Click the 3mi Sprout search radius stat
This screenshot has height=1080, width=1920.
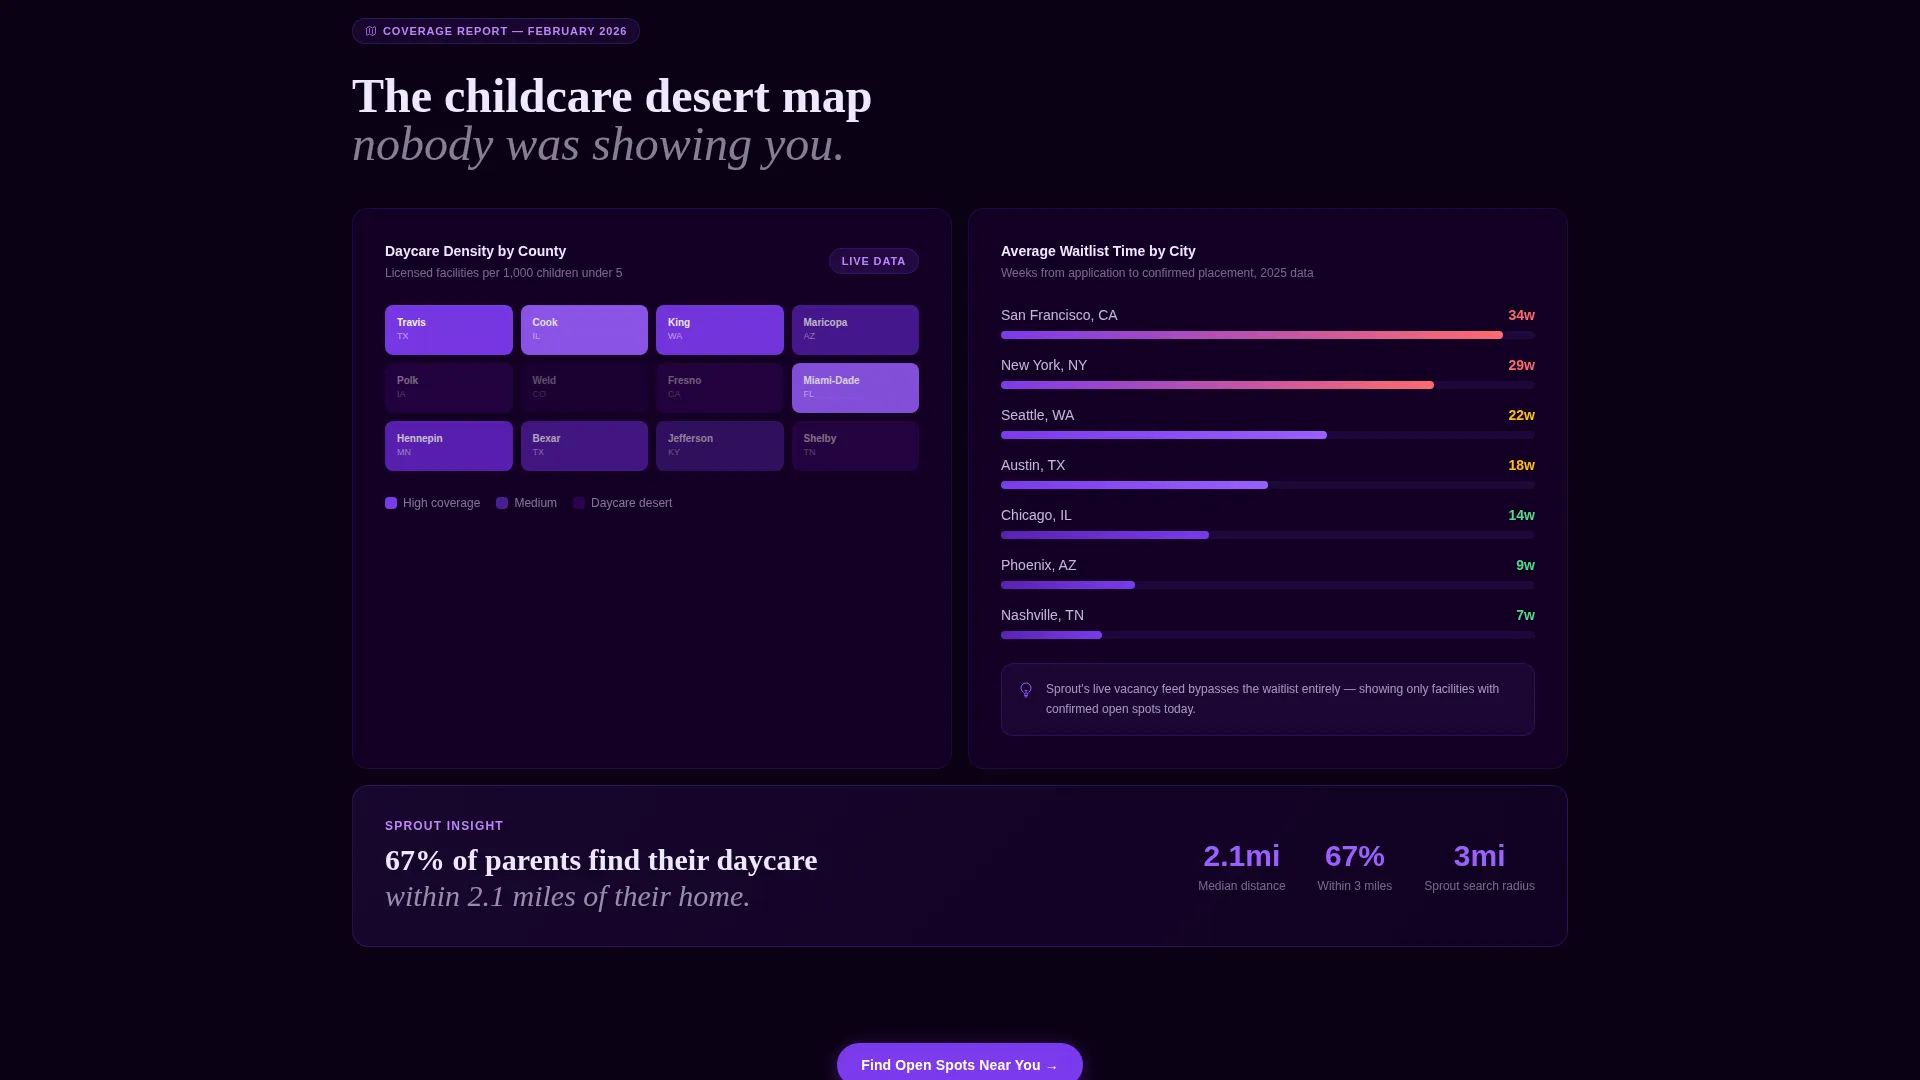point(1479,867)
